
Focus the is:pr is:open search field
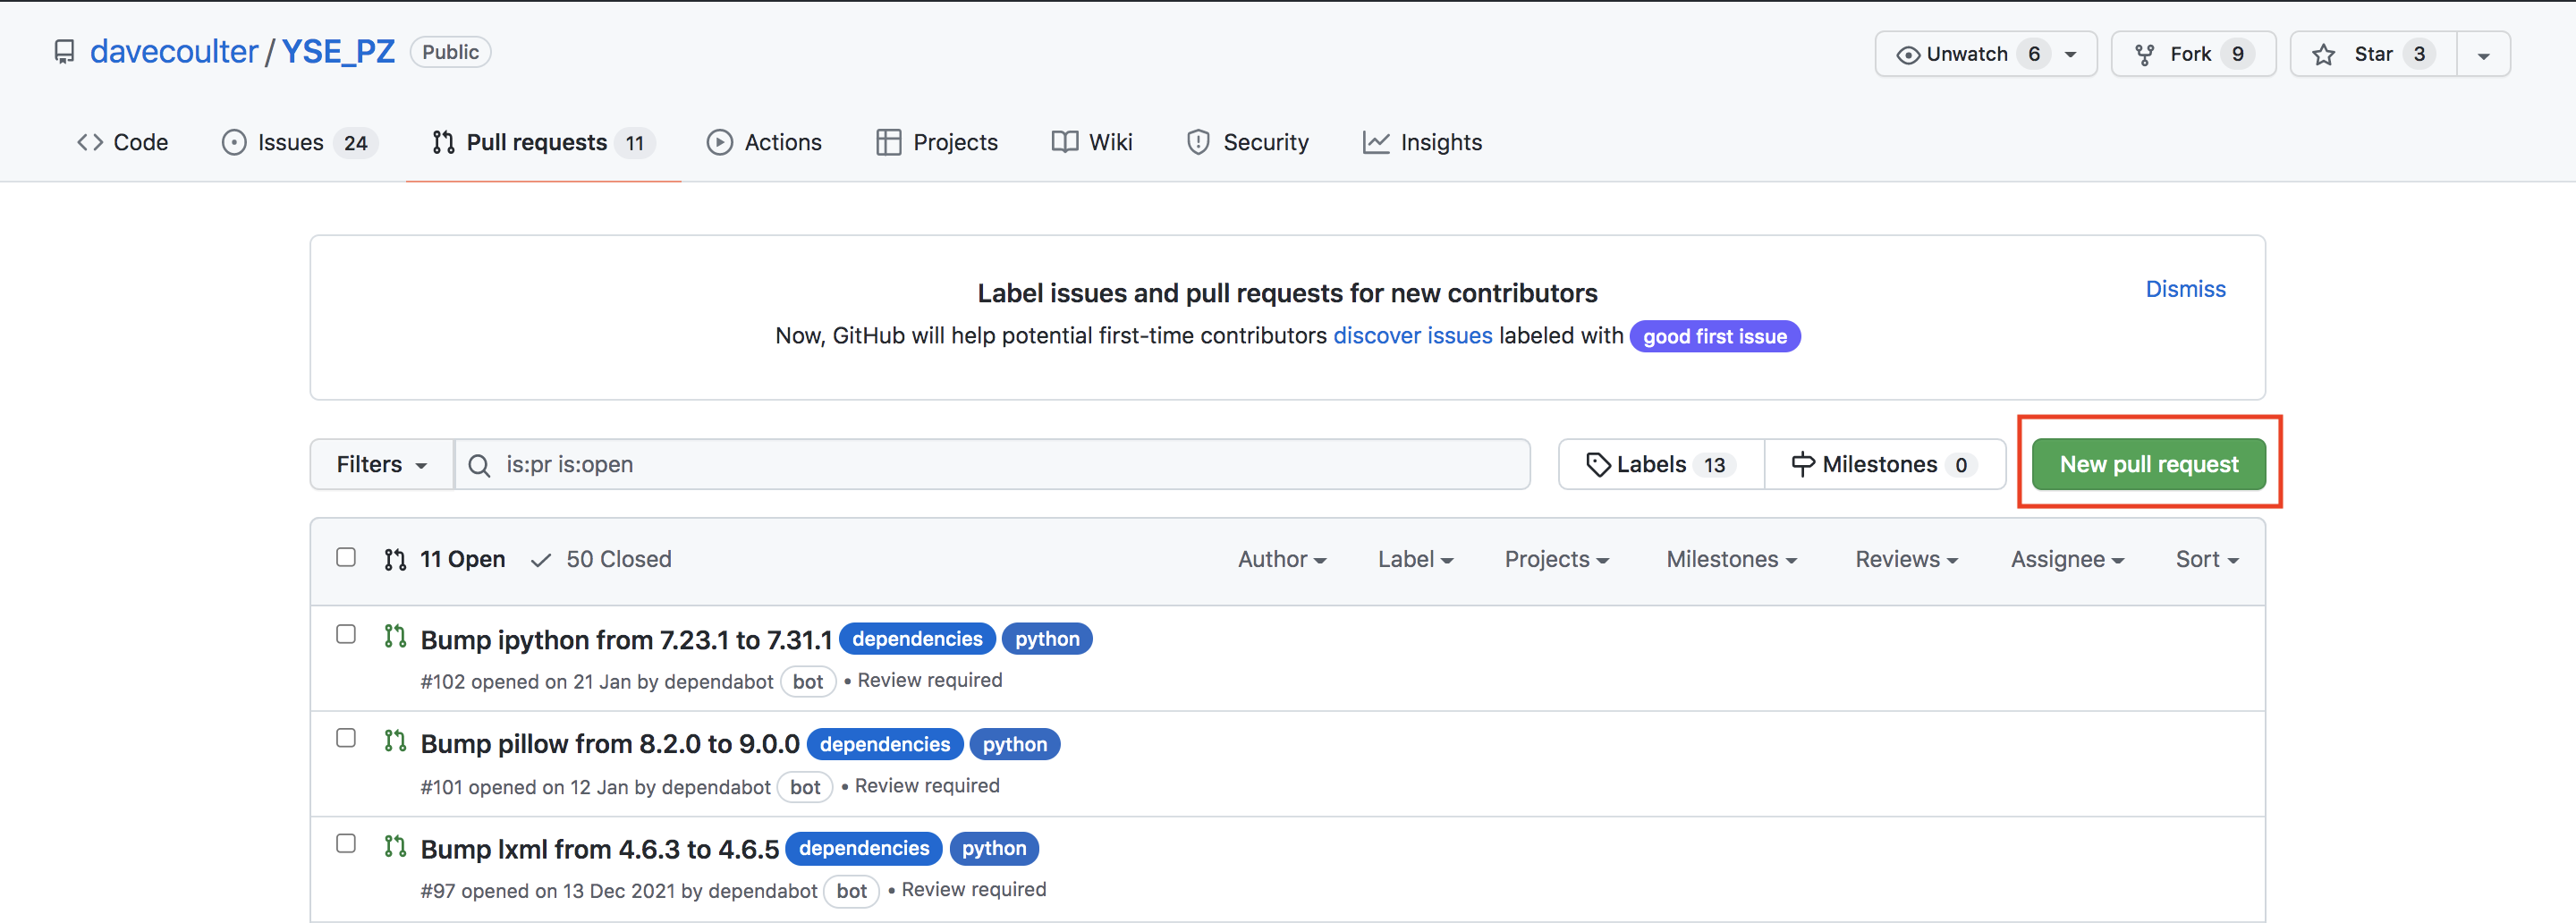click(992, 464)
